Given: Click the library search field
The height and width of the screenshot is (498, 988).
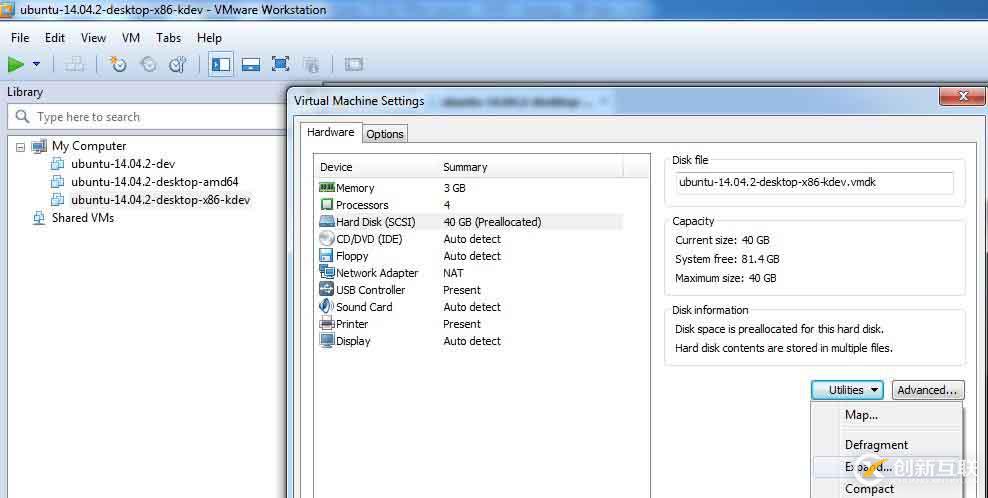Looking at the screenshot, I should tap(146, 117).
